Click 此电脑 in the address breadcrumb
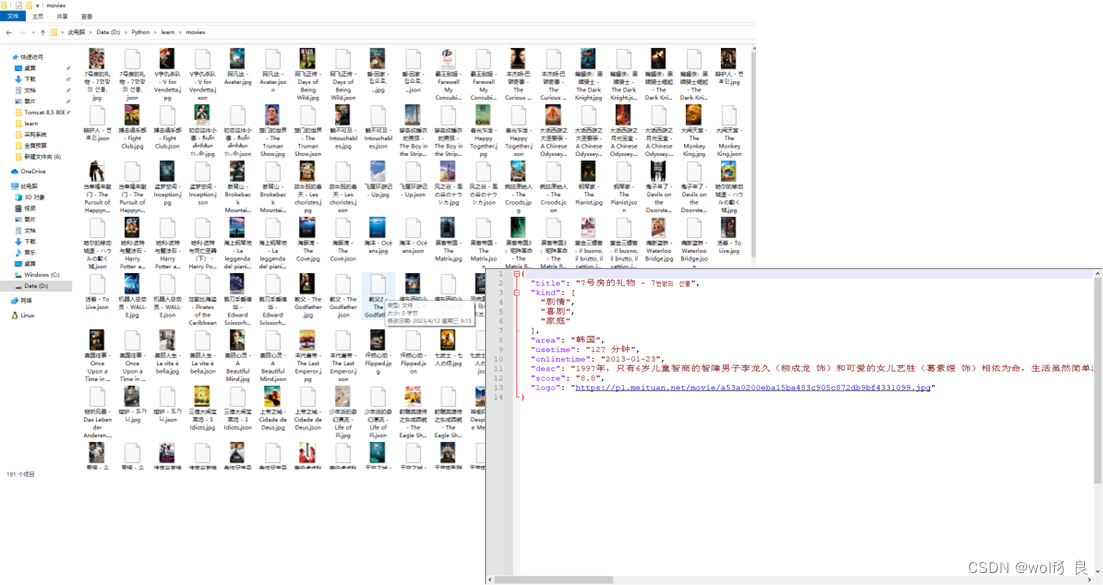Image resolution: width=1103 pixels, height=585 pixels. (76, 32)
